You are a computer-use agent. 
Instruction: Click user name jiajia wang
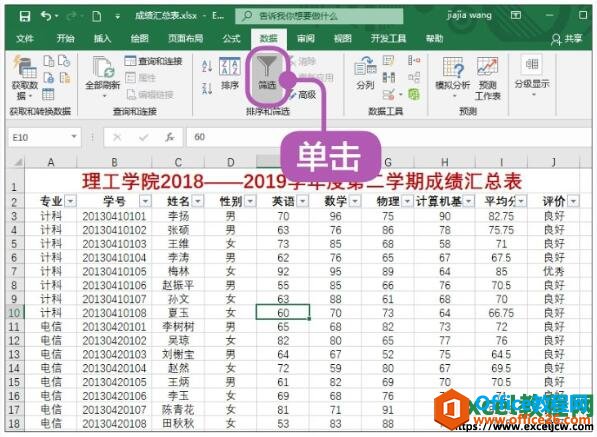pyautogui.click(x=469, y=16)
